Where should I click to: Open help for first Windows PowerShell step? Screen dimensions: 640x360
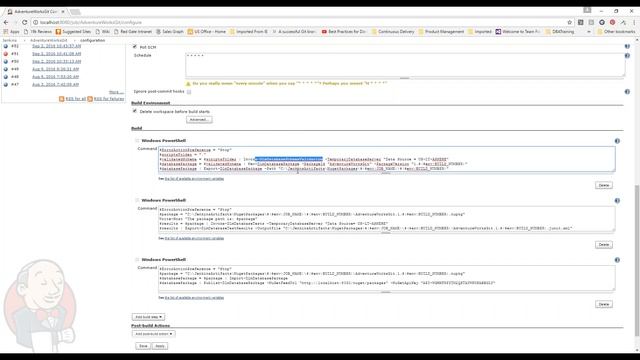[617, 141]
